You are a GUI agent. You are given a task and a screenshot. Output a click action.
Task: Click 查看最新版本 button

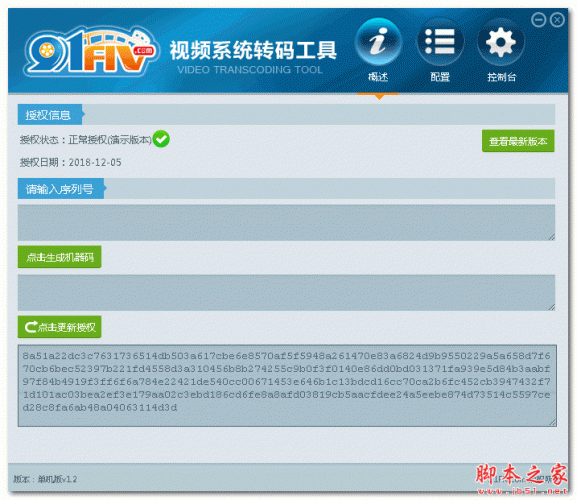518,141
